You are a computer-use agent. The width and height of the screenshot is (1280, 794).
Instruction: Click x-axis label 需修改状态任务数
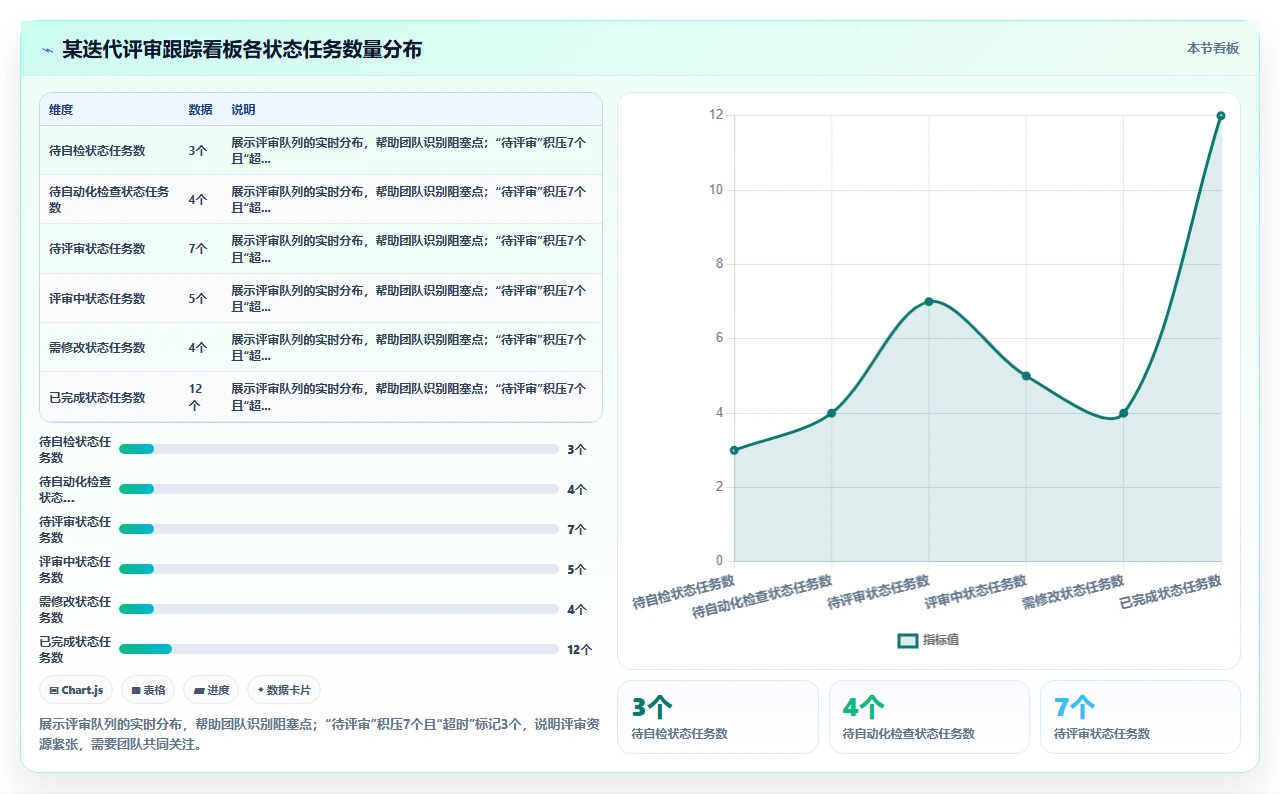click(x=1074, y=591)
